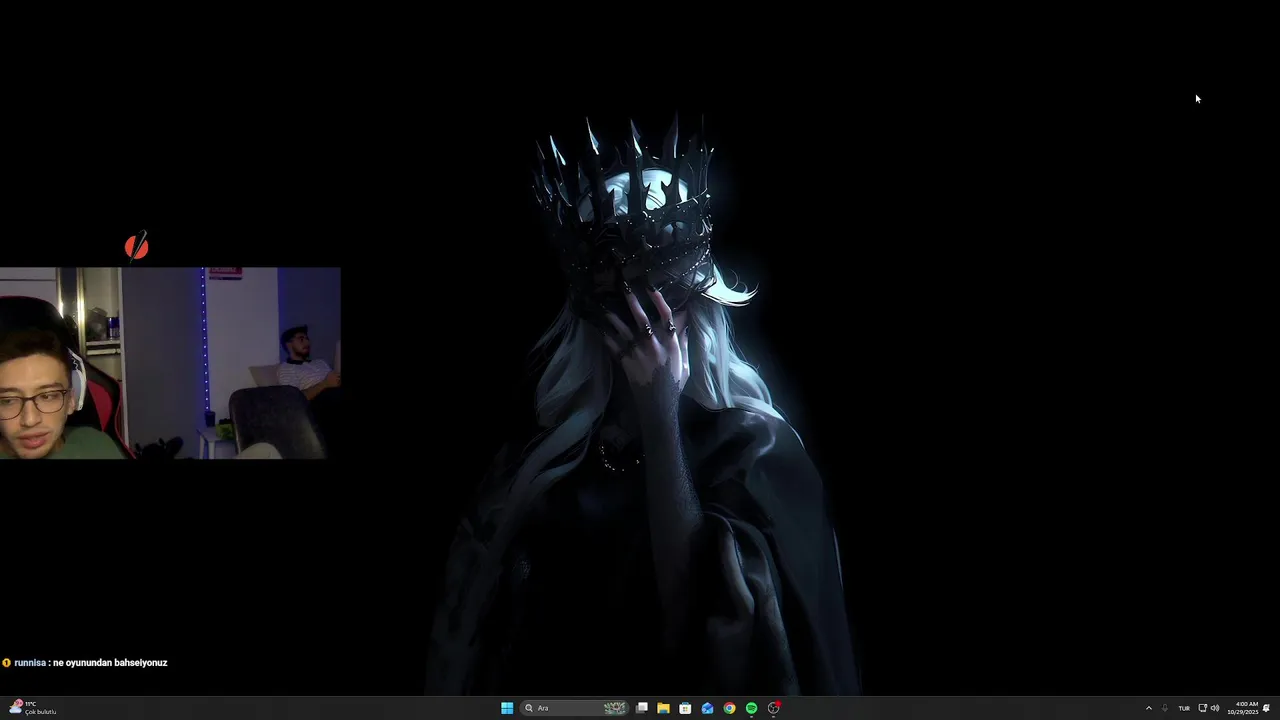Open network settings tray icon
1280x720 pixels.
(x=1202, y=708)
